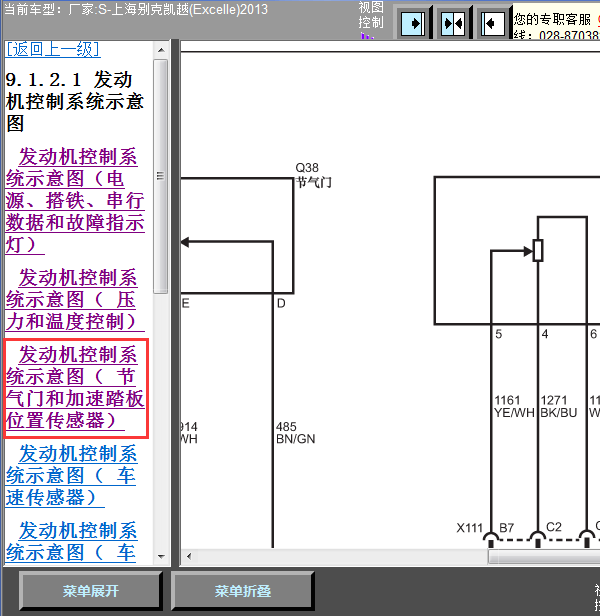The width and height of the screenshot is (600, 616).
Task: Click the left-arrow view control icon
Action: pyautogui.click(x=493, y=24)
